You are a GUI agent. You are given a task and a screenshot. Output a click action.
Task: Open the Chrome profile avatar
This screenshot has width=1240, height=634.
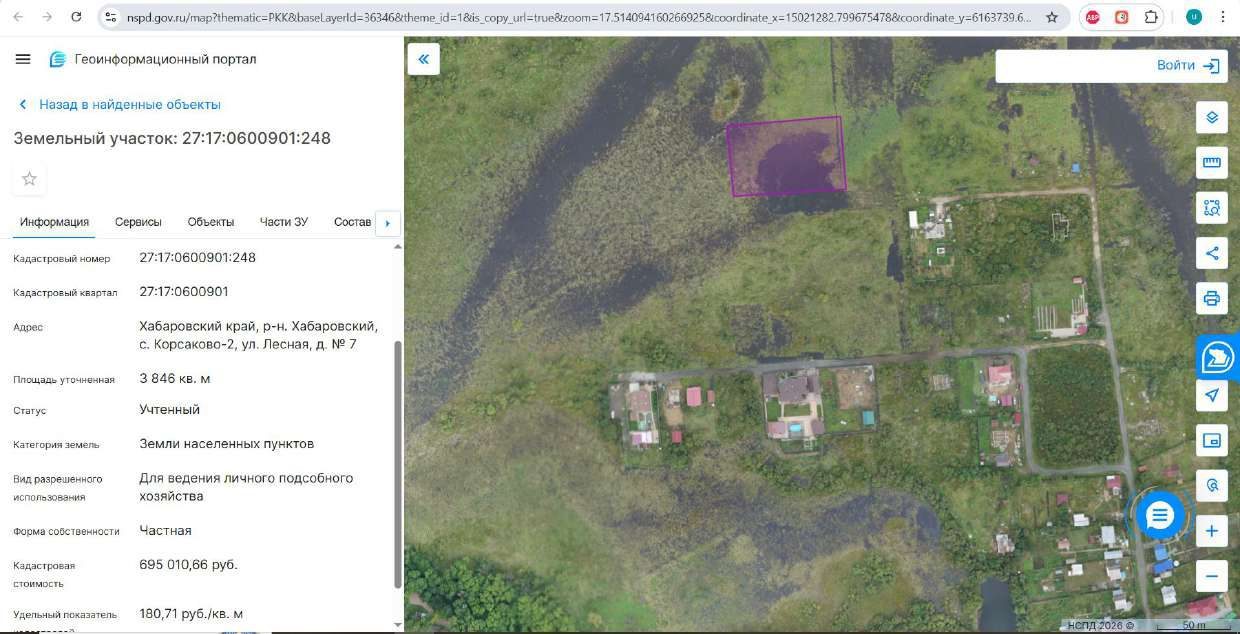coord(1193,17)
